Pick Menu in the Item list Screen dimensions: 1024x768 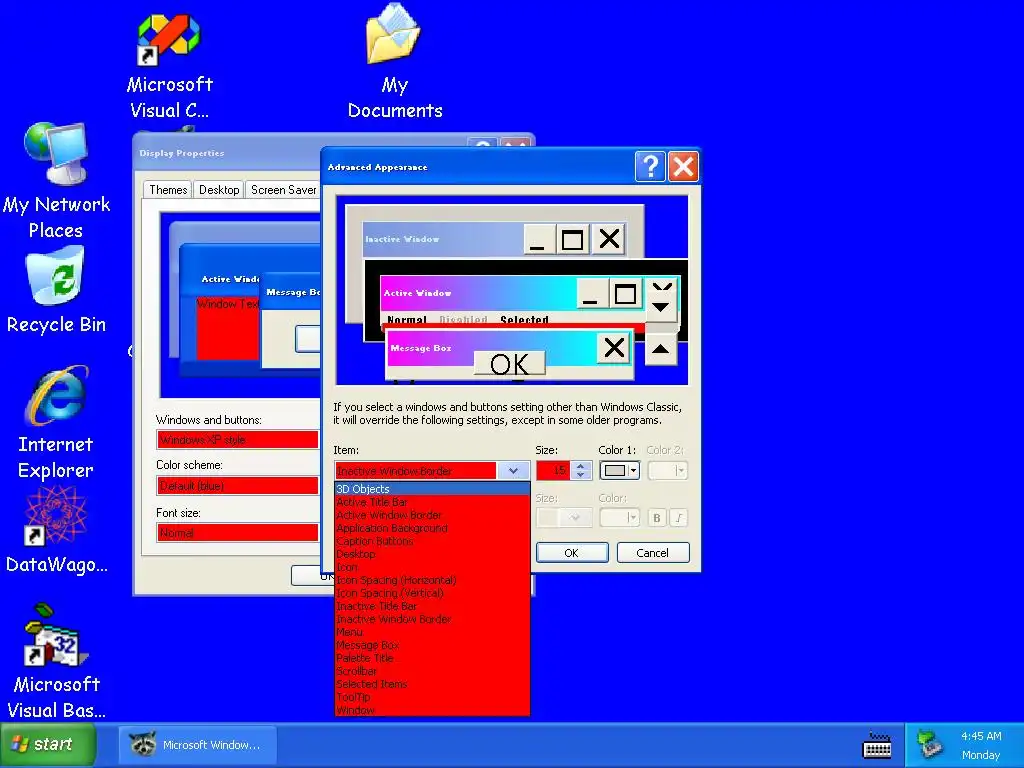[432, 632]
